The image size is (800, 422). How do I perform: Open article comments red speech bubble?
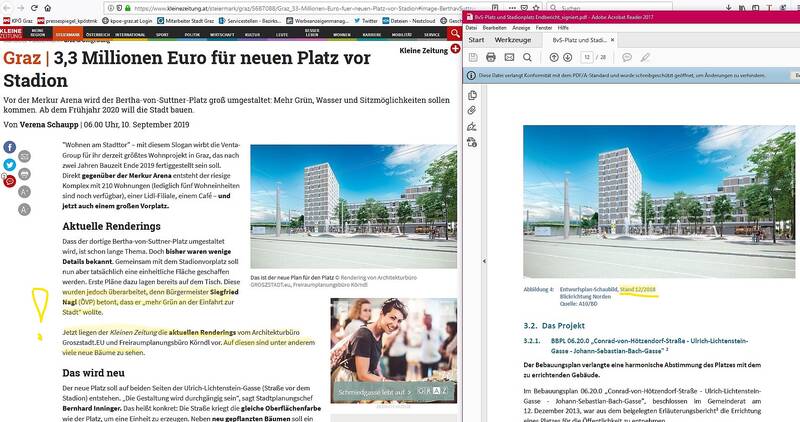10,181
